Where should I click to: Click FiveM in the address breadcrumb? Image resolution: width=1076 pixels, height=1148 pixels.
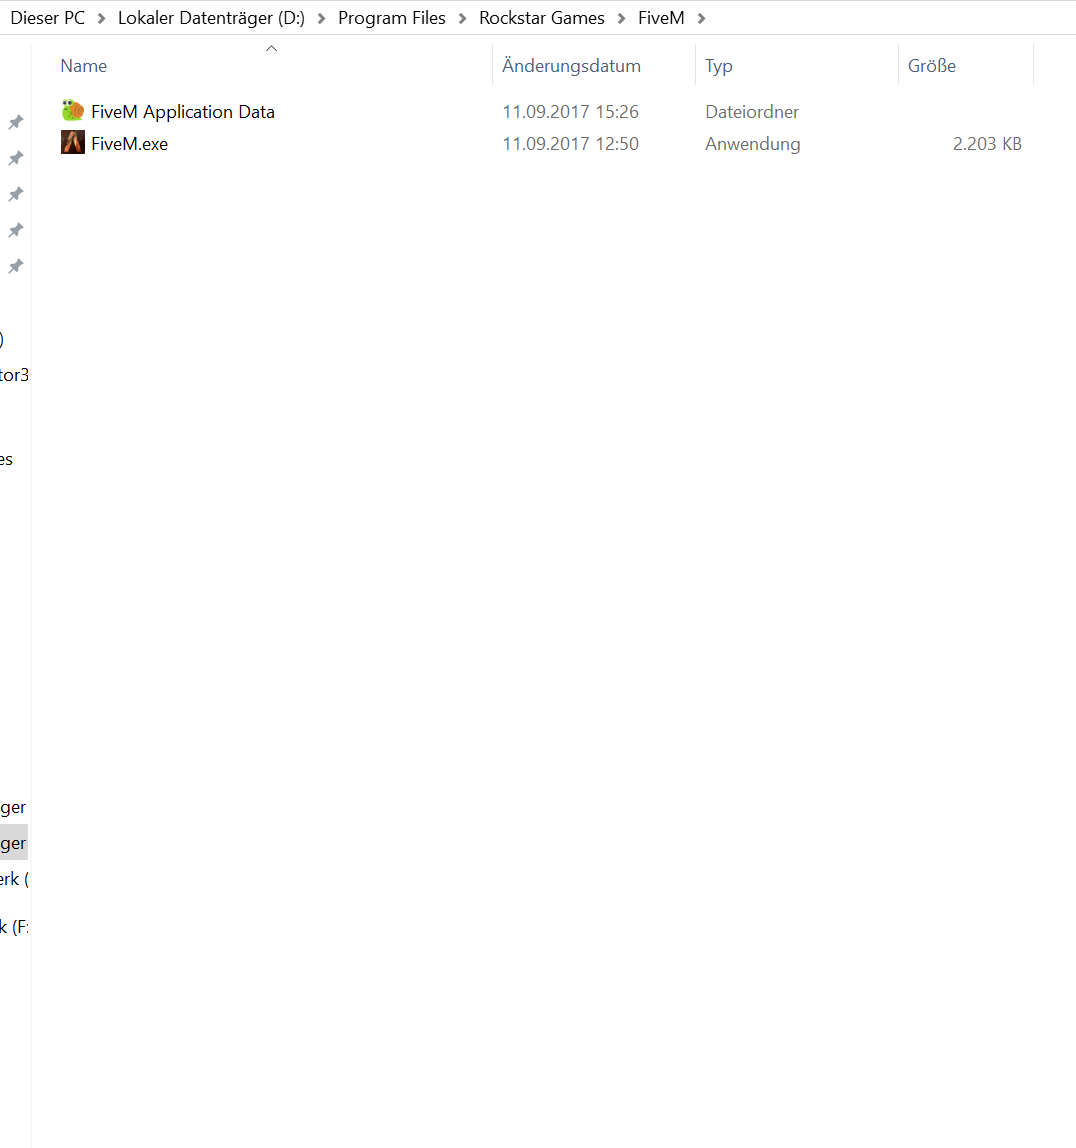(661, 18)
